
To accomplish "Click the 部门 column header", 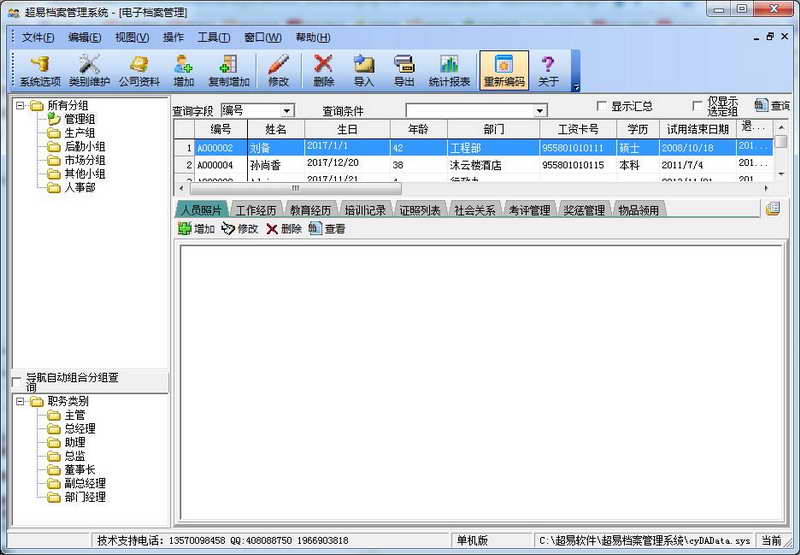I will coord(493,129).
